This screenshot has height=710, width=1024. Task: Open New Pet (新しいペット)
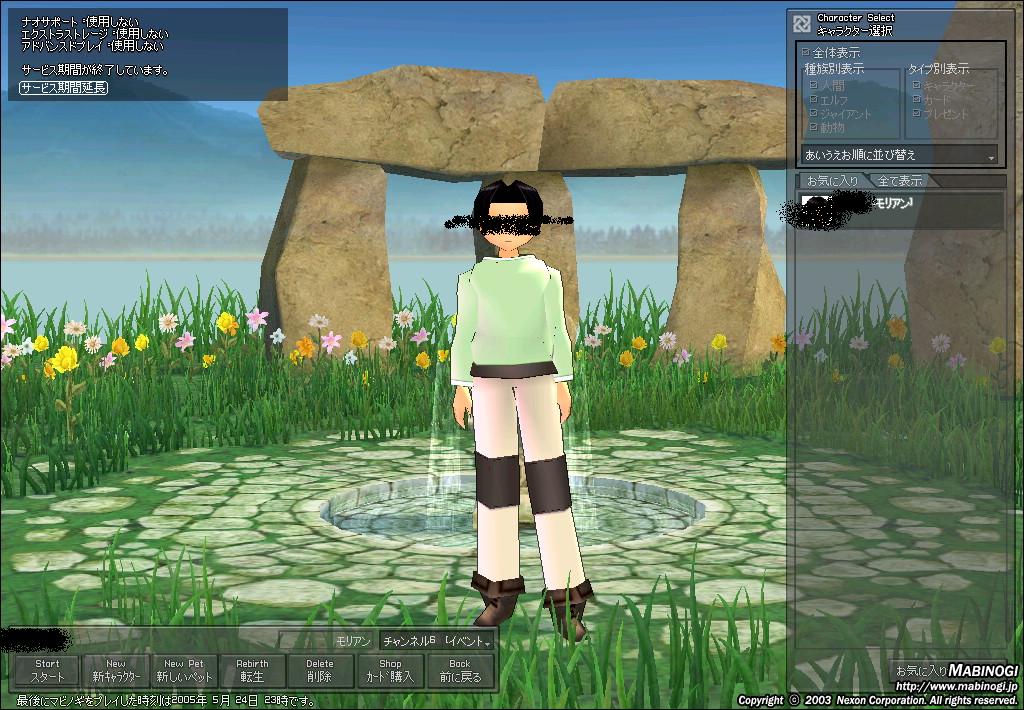click(x=184, y=670)
